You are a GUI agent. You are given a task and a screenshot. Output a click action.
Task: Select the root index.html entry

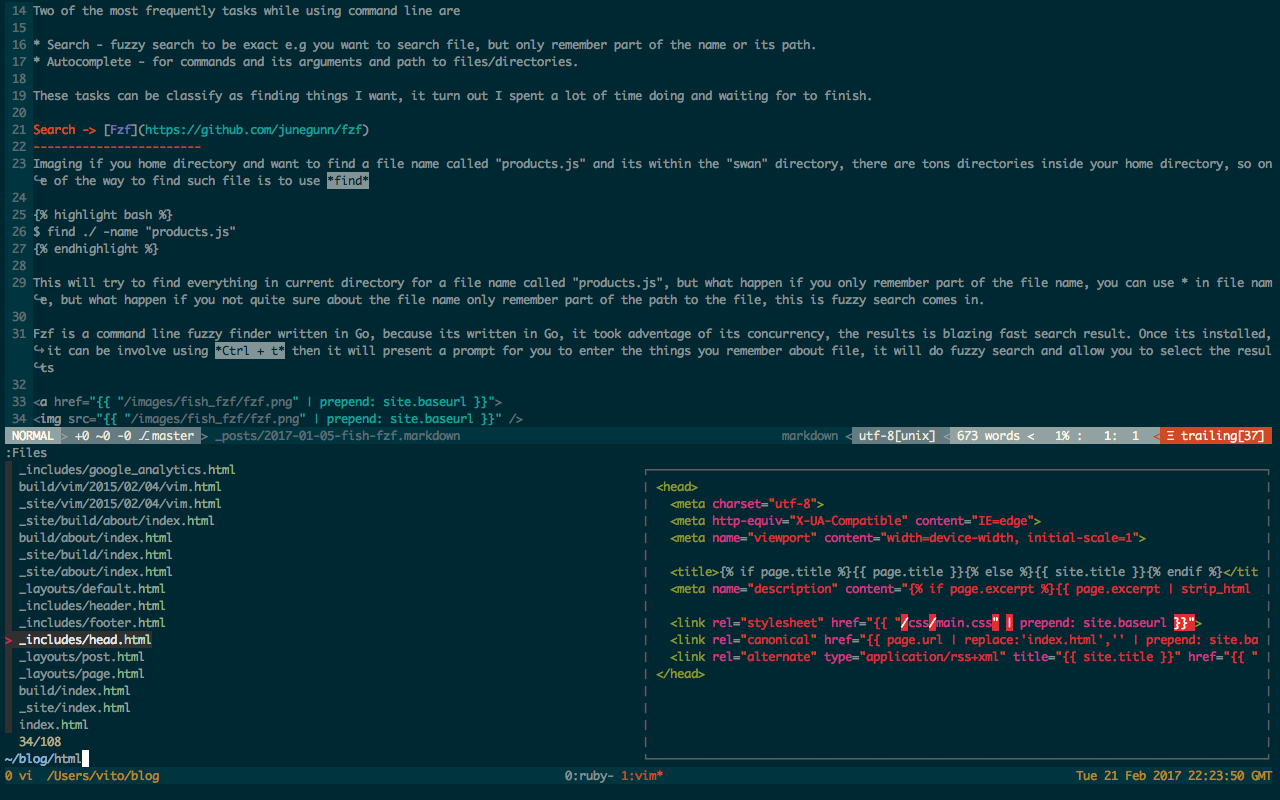pos(53,724)
